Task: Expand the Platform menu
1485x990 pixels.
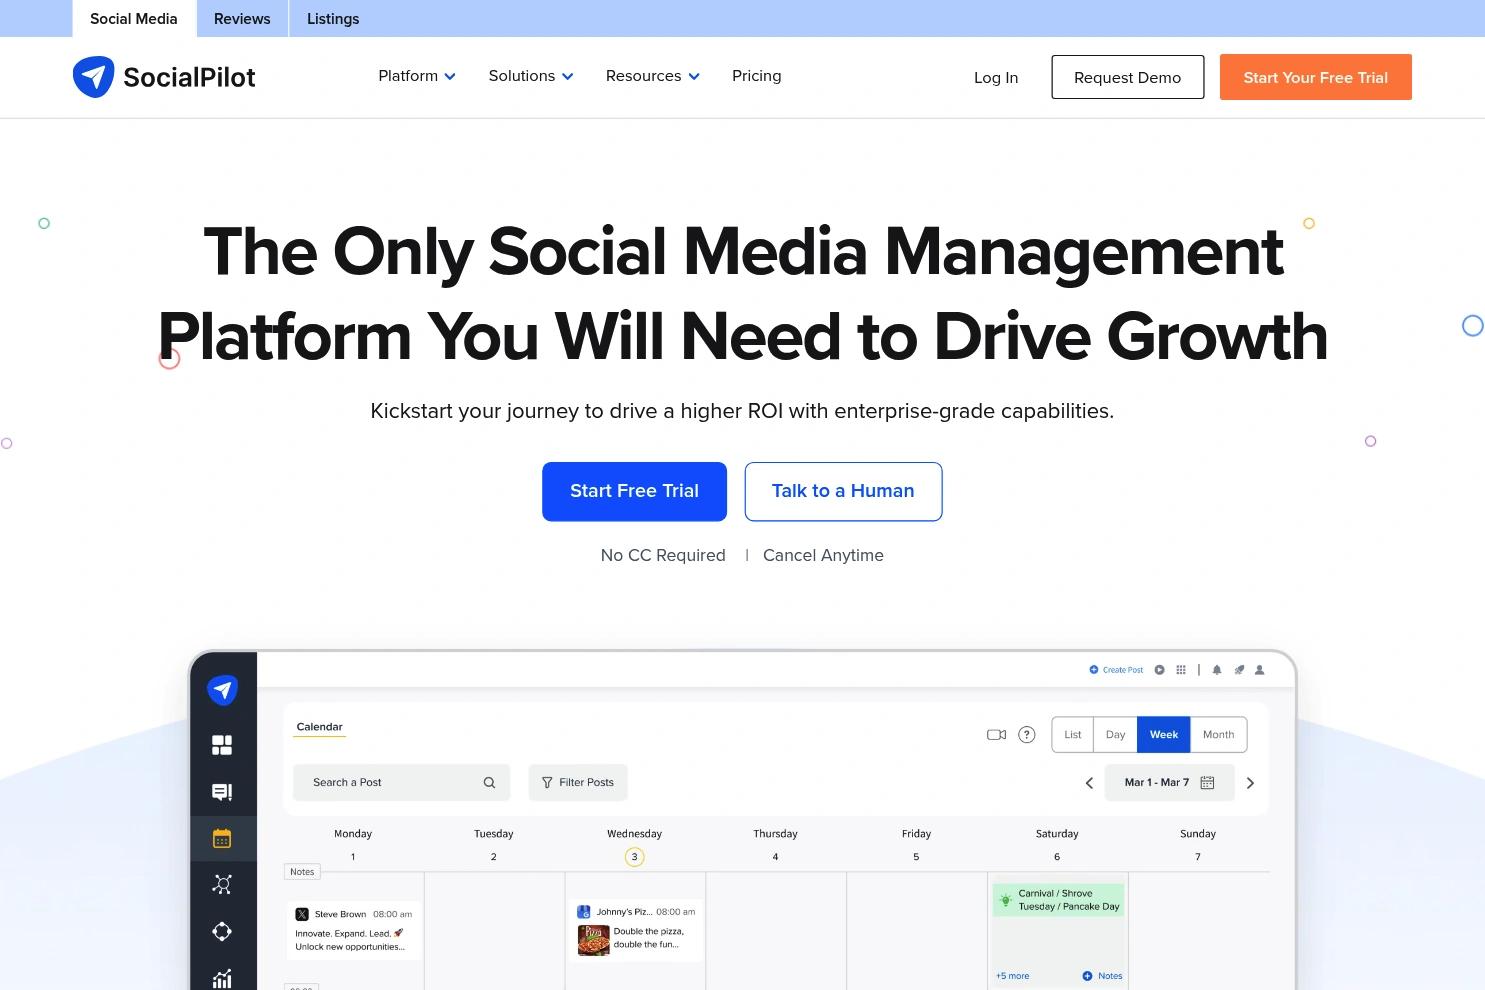Action: pos(417,76)
